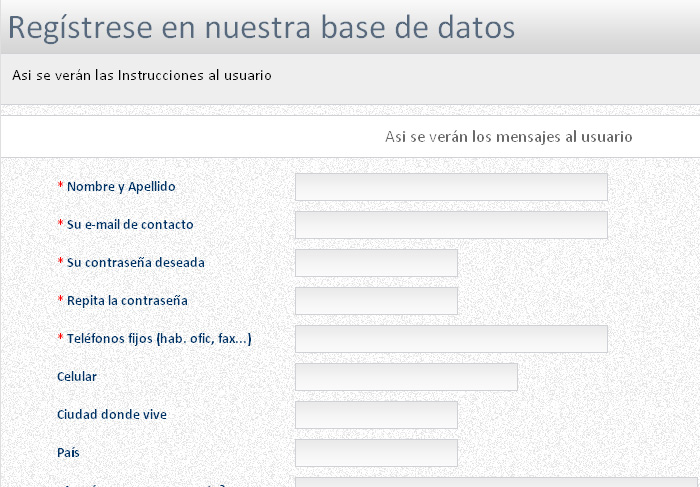This screenshot has height=487, width=700.
Task: Click the 'Ciudad donde vive' label
Action: (x=112, y=415)
